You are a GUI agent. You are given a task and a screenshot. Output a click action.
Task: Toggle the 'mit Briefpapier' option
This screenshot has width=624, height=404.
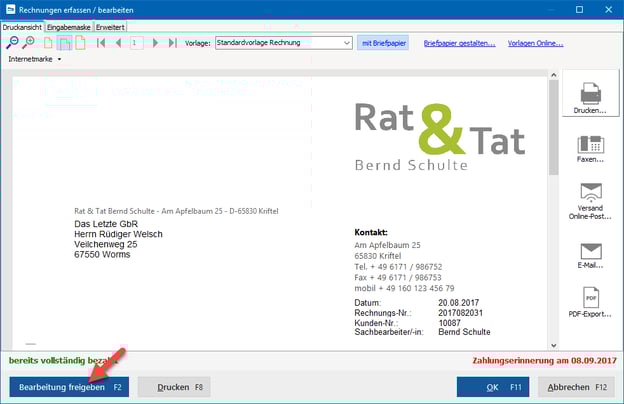coord(384,43)
